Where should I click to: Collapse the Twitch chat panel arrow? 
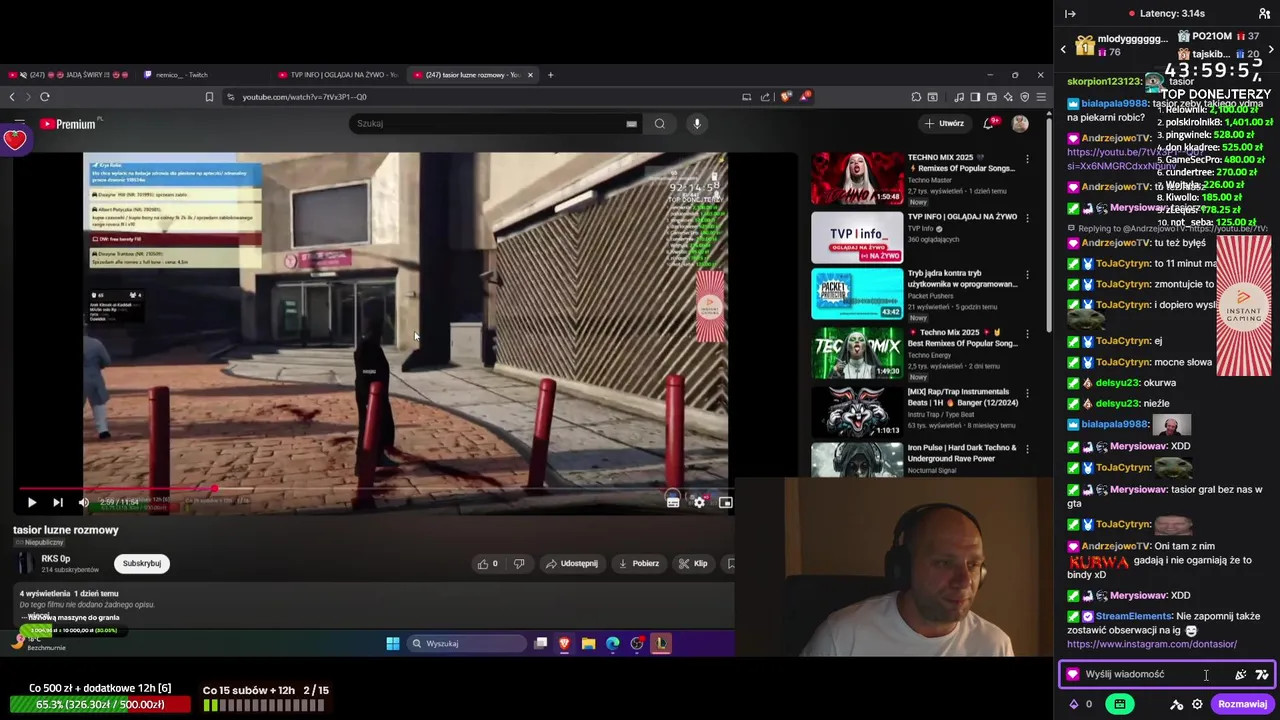tap(1070, 14)
